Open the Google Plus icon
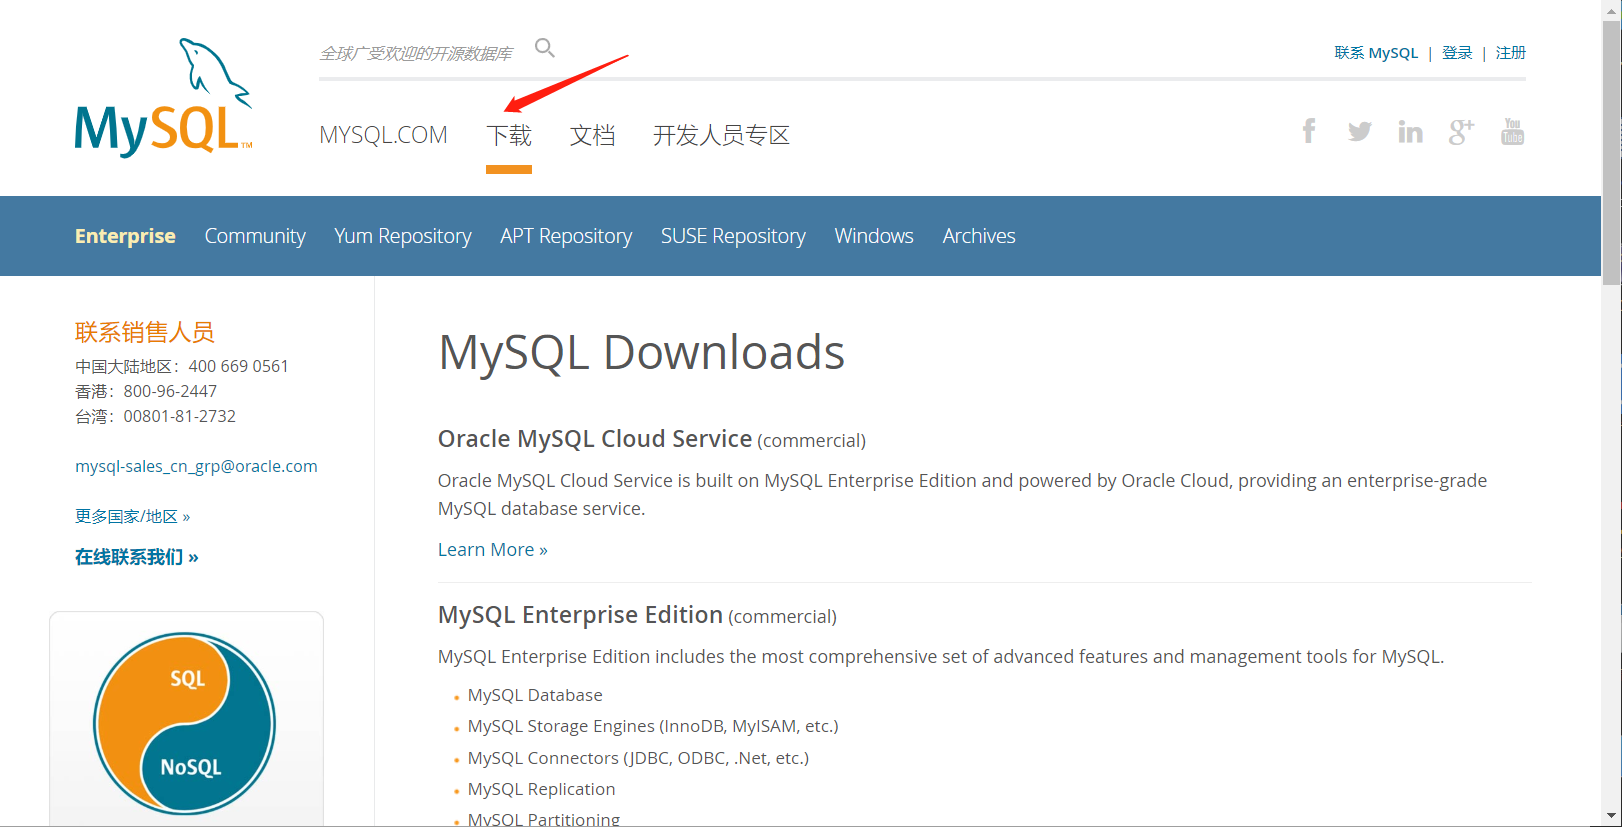This screenshot has height=827, width=1622. click(x=1461, y=131)
